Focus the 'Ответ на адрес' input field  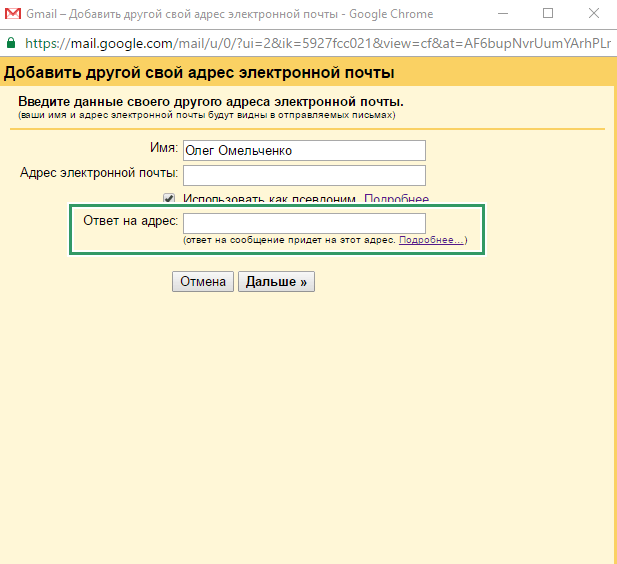[304, 223]
